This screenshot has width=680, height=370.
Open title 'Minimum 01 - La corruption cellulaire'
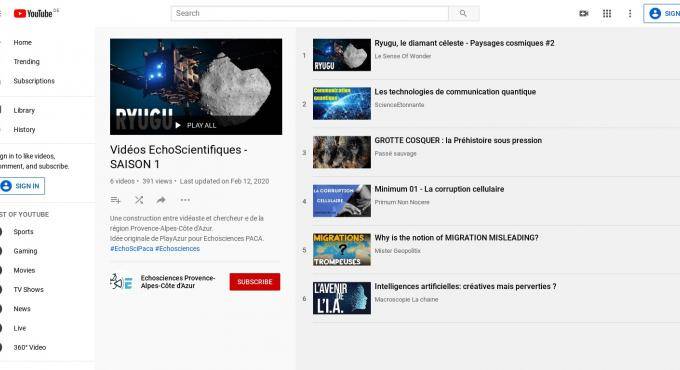point(439,189)
